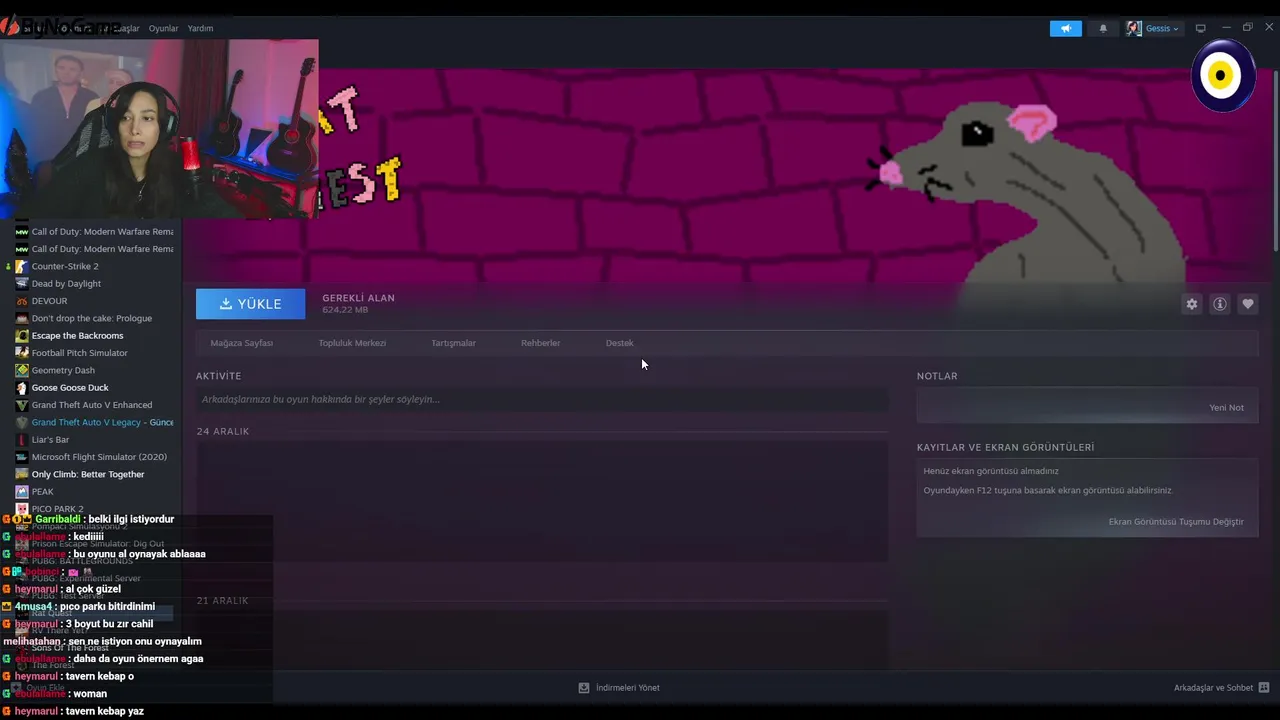Click the blue YÜKLE install button
The width and height of the screenshot is (1280, 720).
coord(250,304)
